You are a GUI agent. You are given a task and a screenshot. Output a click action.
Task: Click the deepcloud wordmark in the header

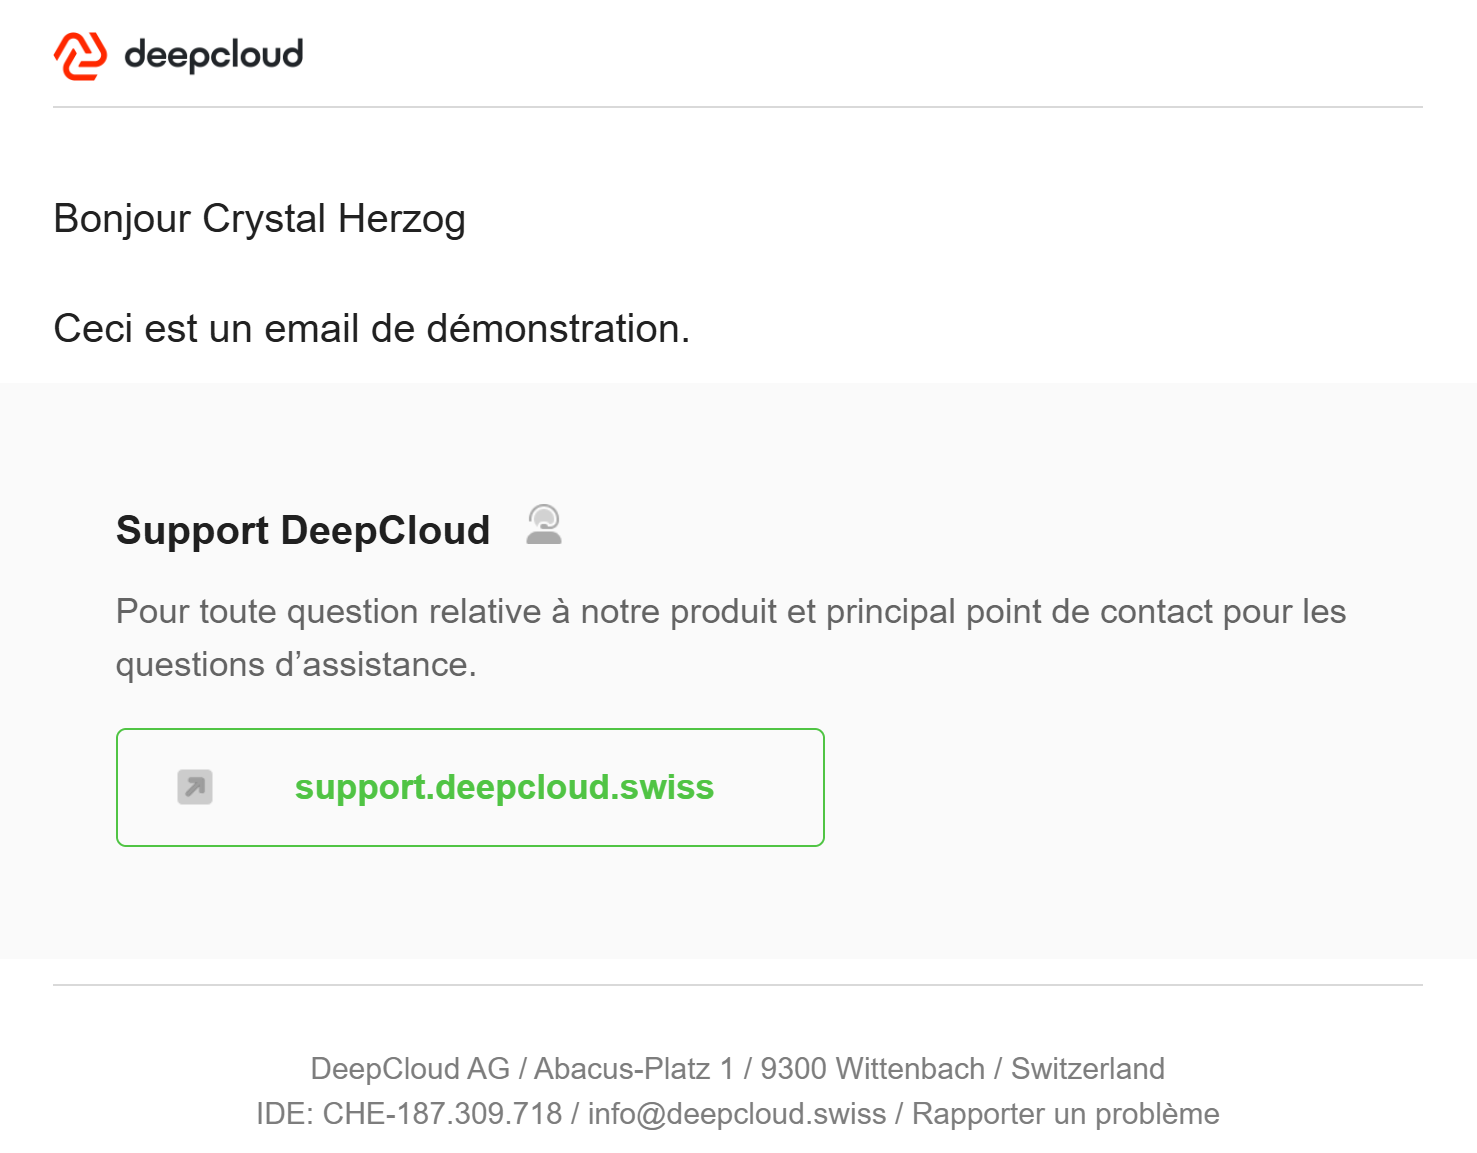click(214, 55)
